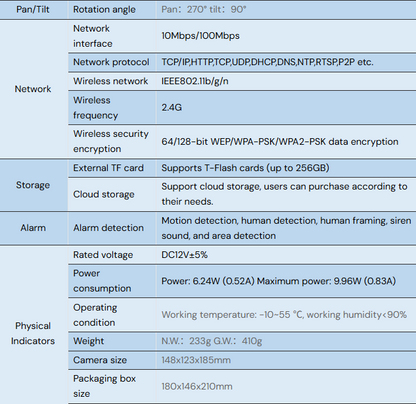Click the Wireless network label
The width and height of the screenshot is (416, 404).
(x=111, y=81)
